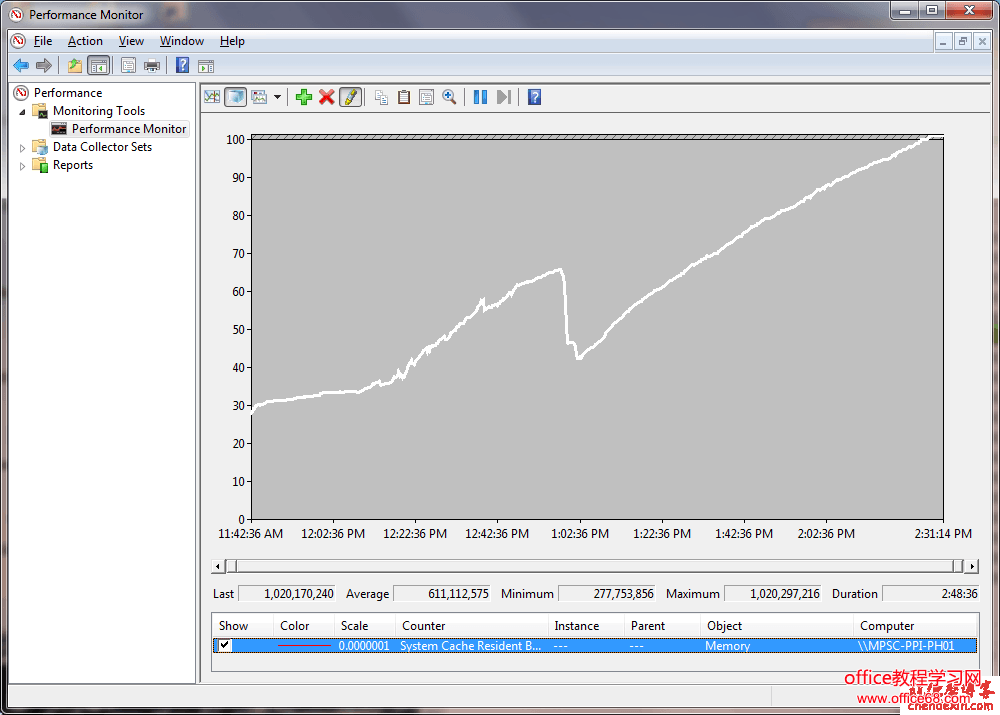Uncheck Show box for System Cache counter

[225, 646]
